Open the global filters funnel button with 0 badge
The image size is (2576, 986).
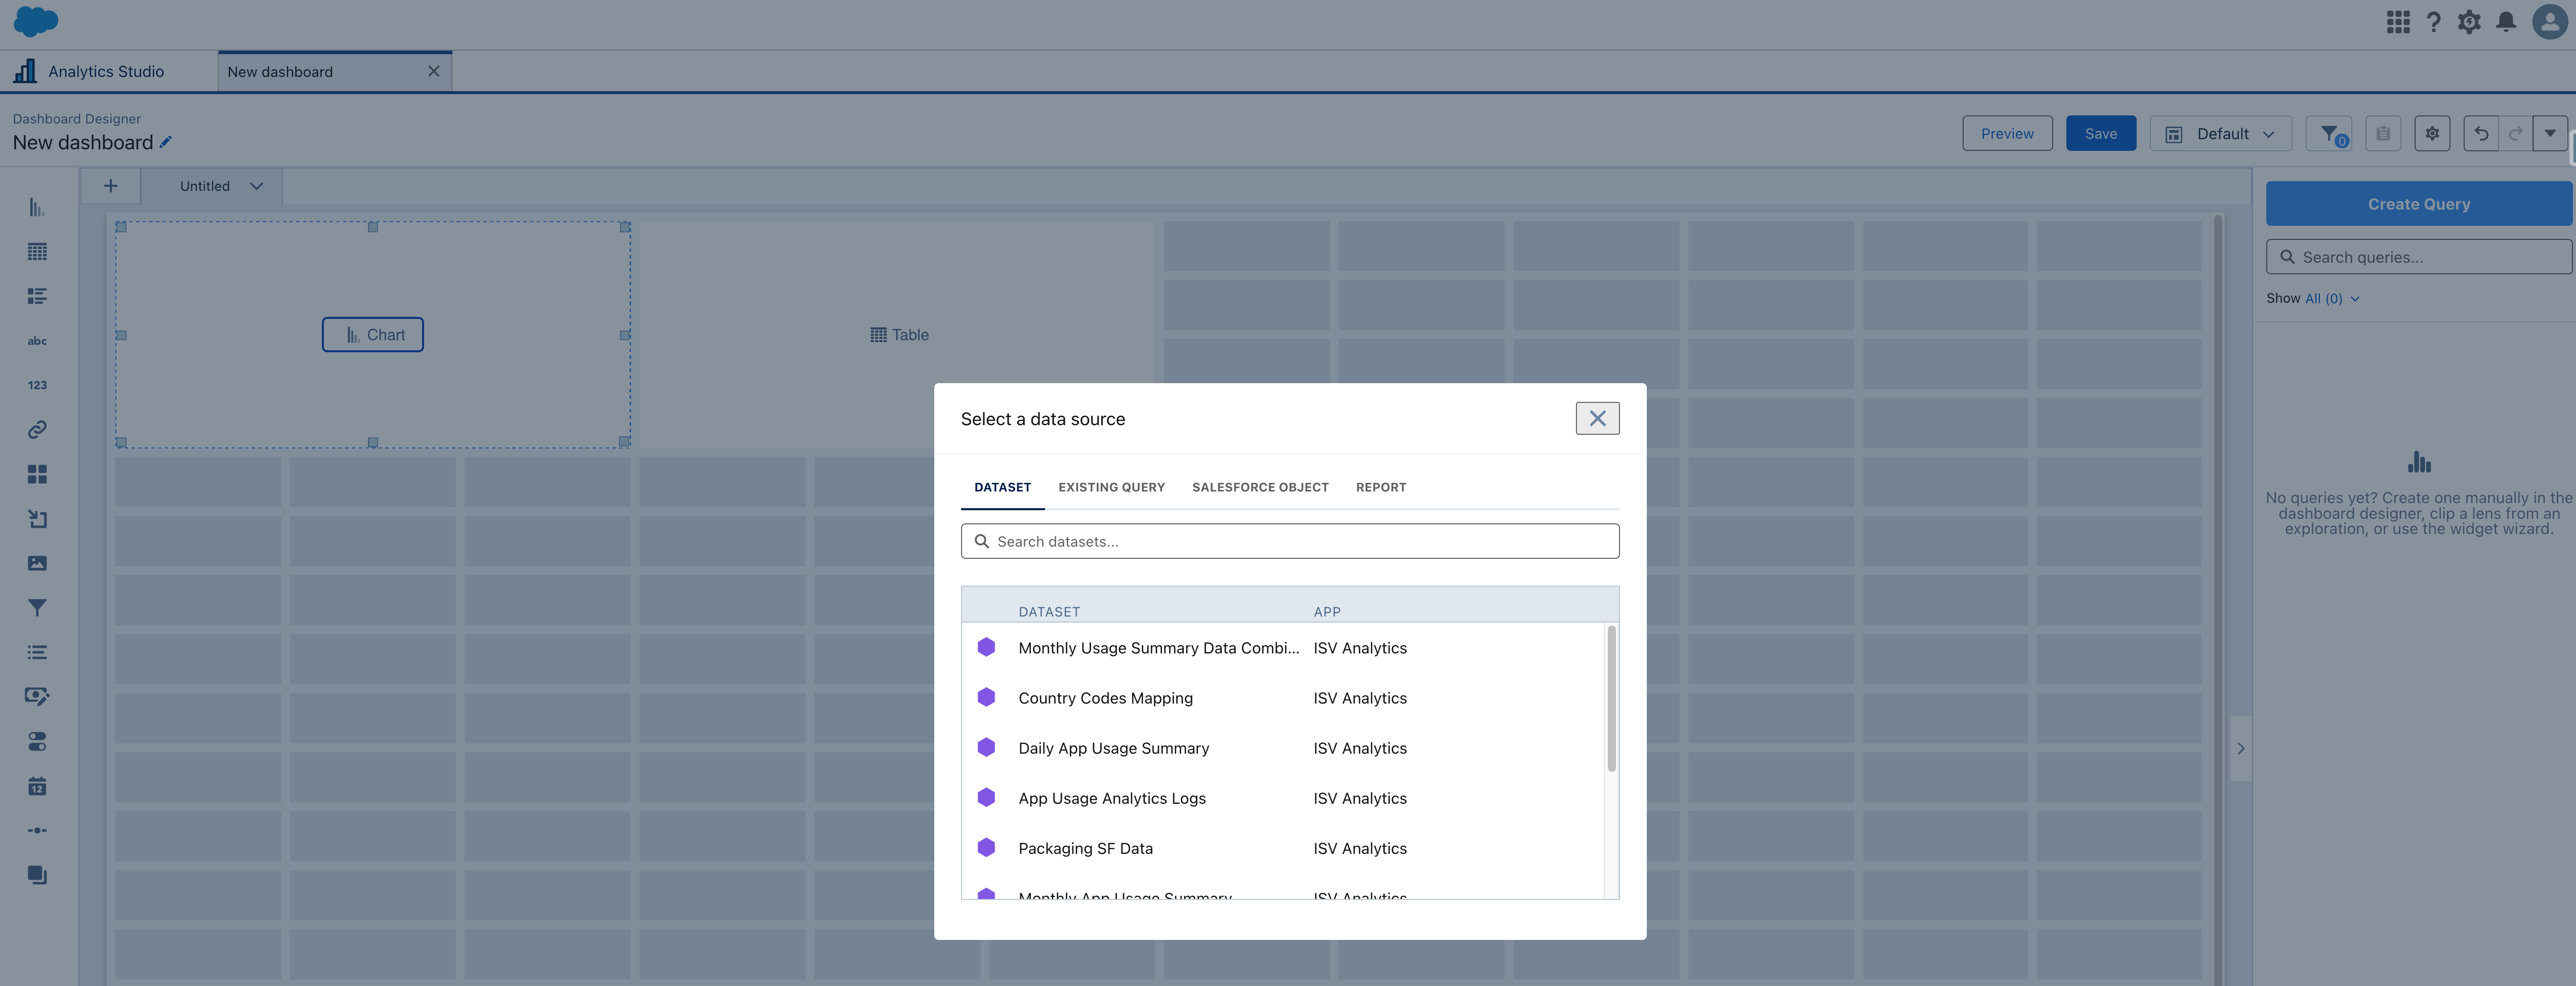(x=2329, y=134)
